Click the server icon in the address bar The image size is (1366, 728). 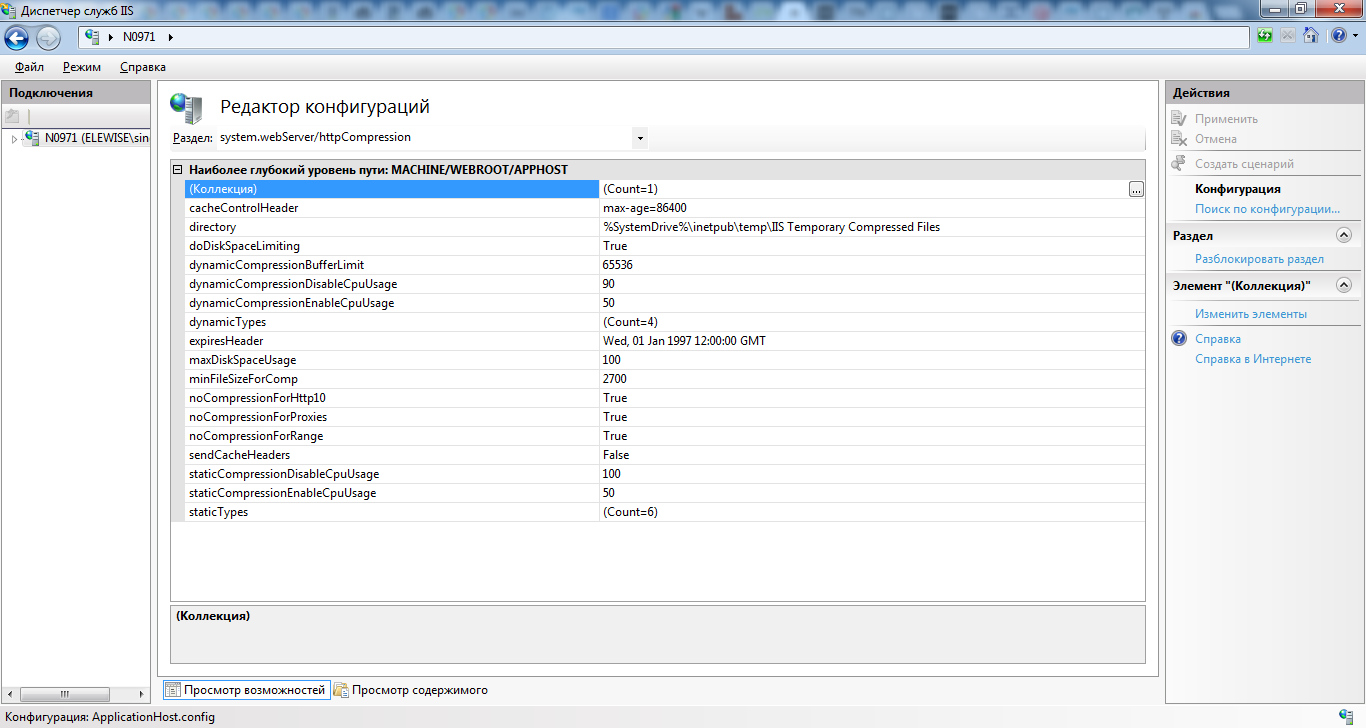pyautogui.click(x=93, y=37)
